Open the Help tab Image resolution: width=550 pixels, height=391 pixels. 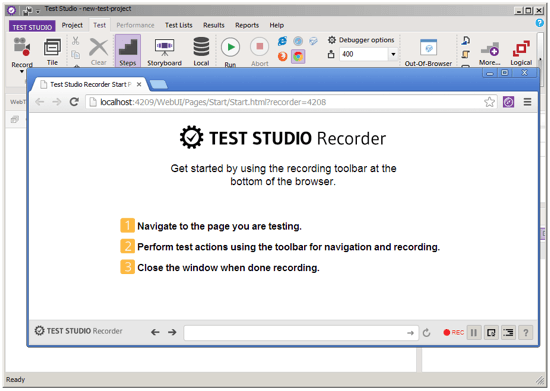276,25
